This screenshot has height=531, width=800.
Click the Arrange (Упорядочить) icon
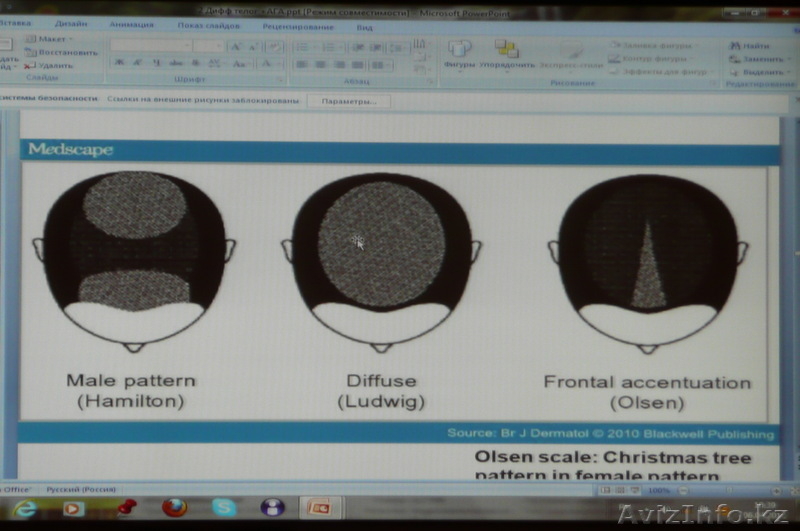tap(506, 52)
